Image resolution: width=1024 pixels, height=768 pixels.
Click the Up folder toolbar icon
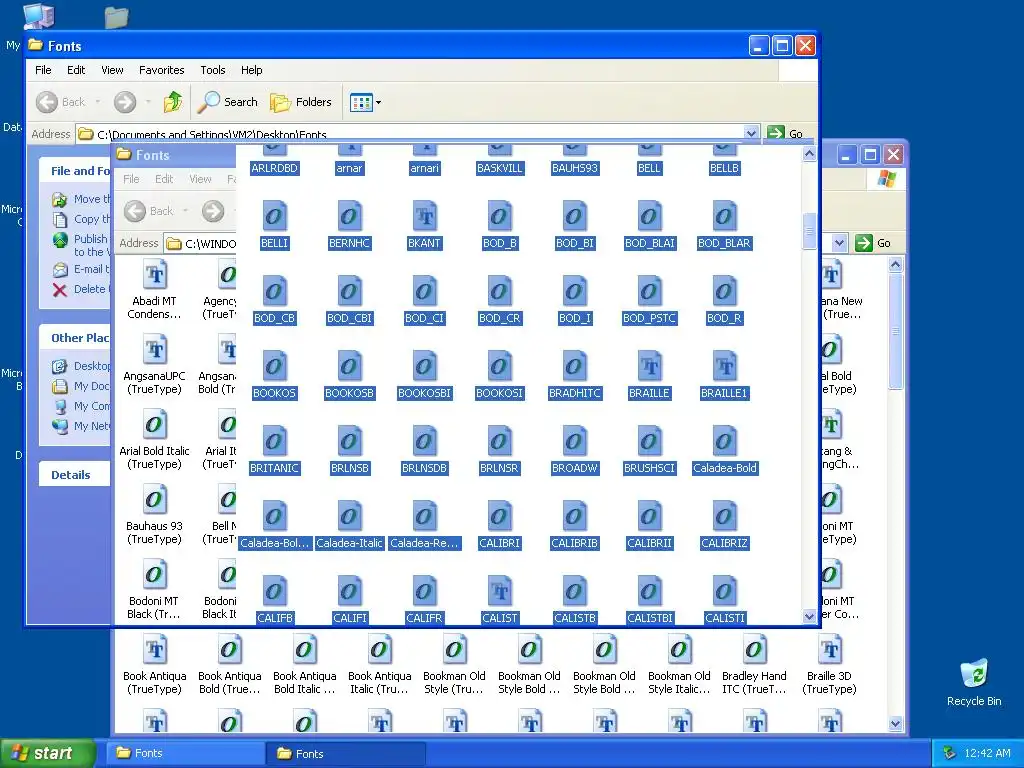[173, 102]
